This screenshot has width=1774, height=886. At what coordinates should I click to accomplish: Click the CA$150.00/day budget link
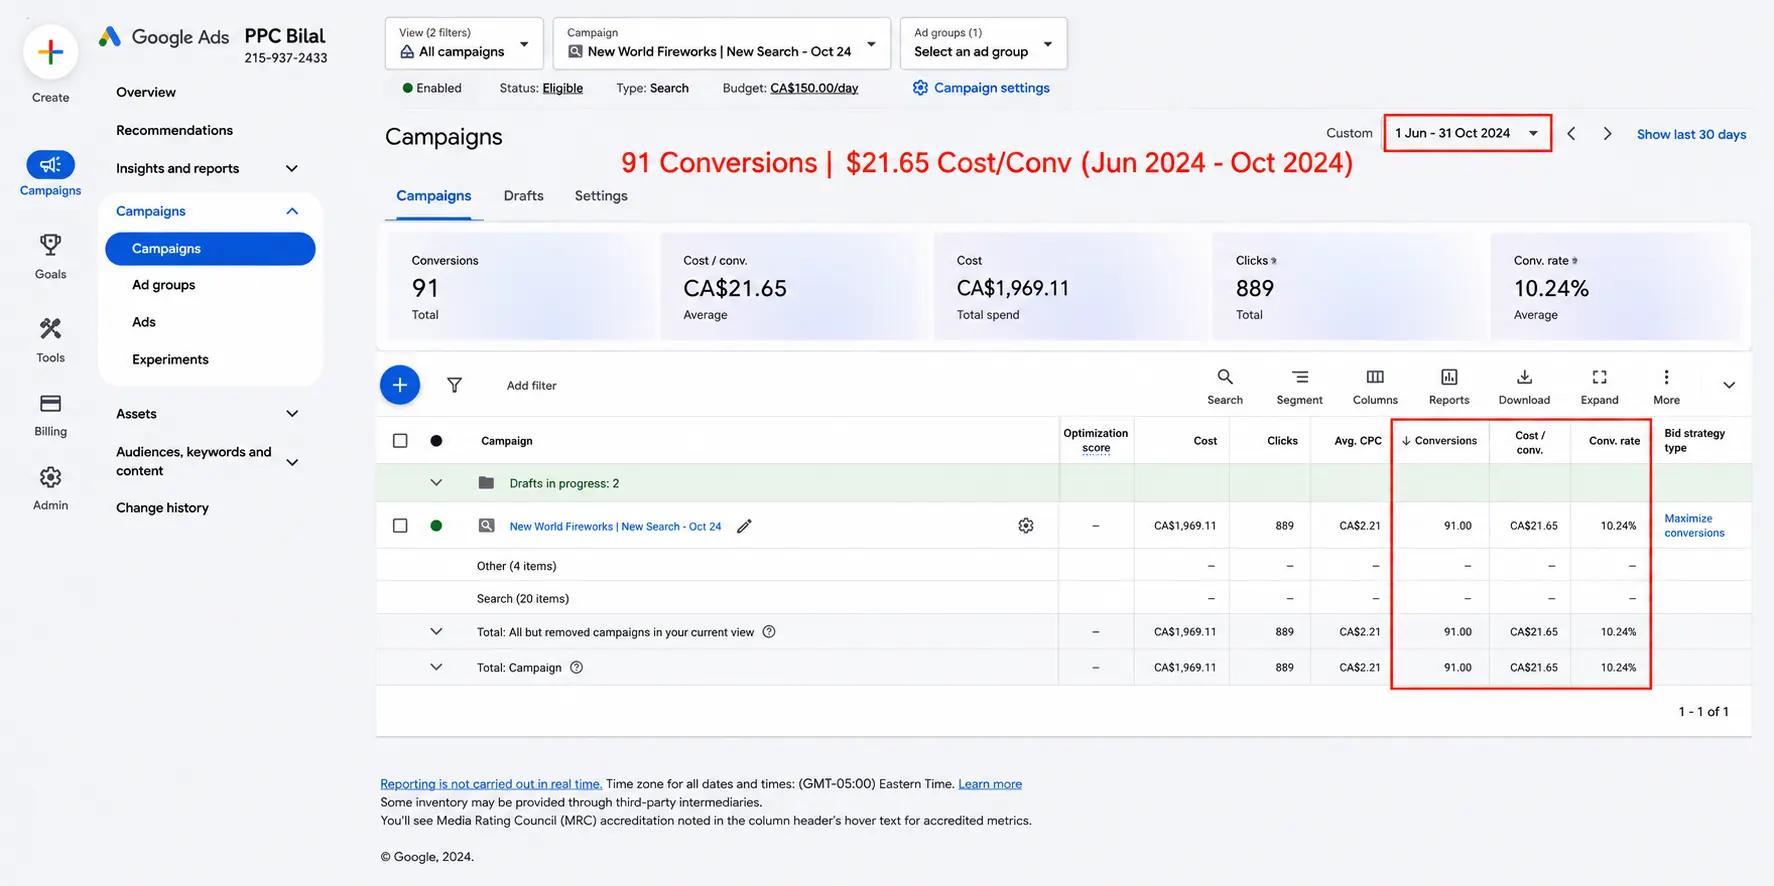[814, 88]
